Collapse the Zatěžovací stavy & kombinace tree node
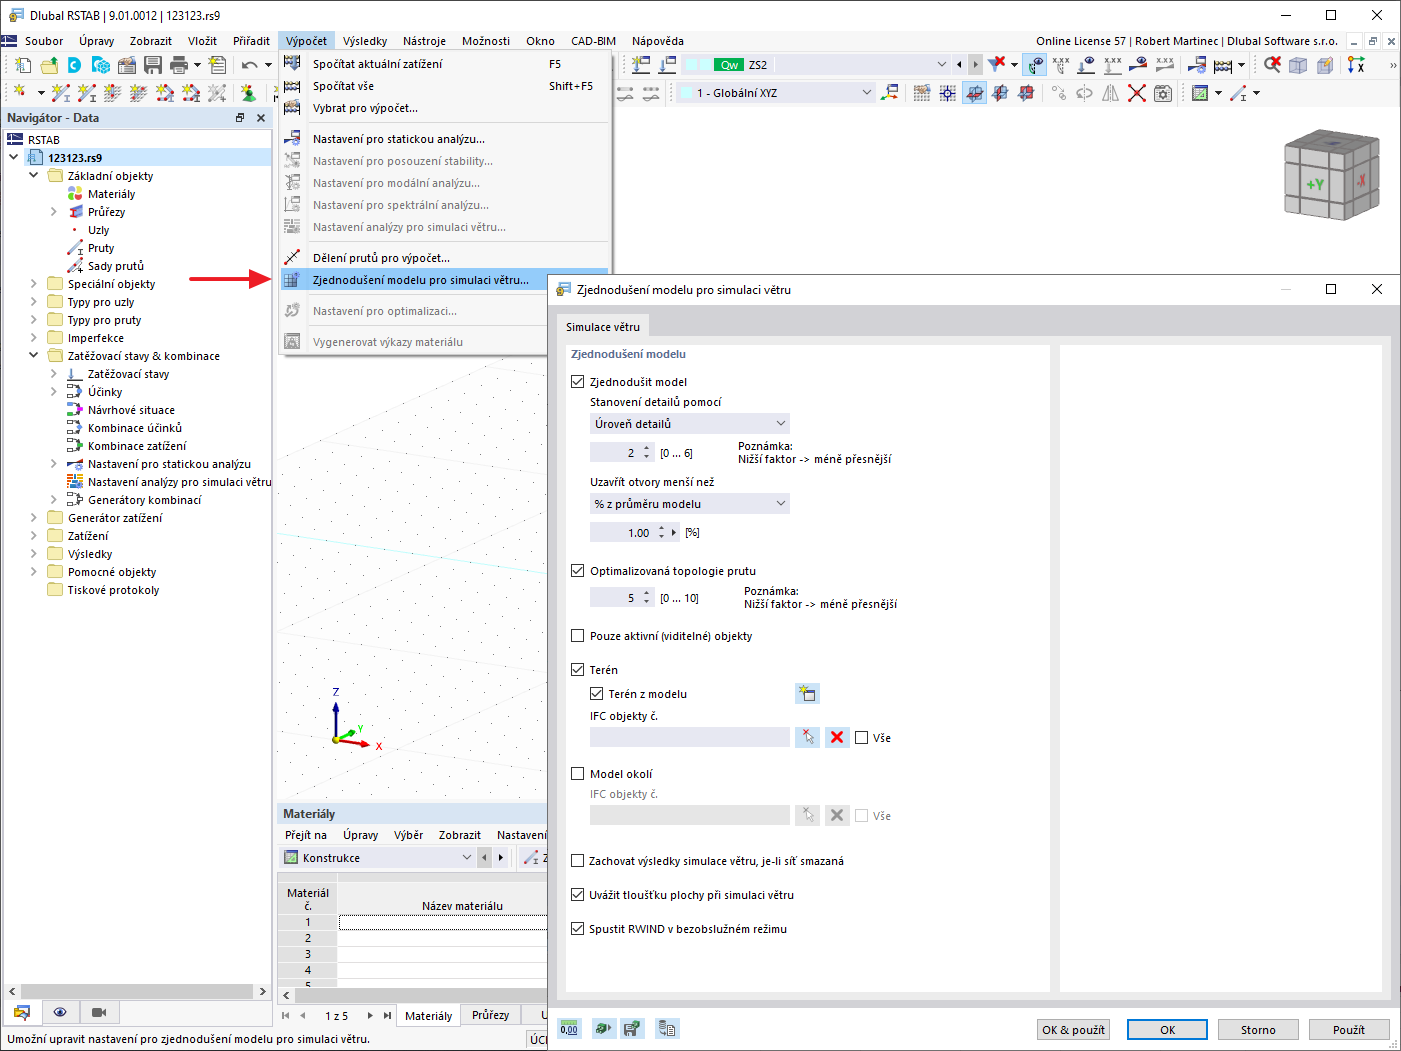1401x1051 pixels. tap(33, 355)
